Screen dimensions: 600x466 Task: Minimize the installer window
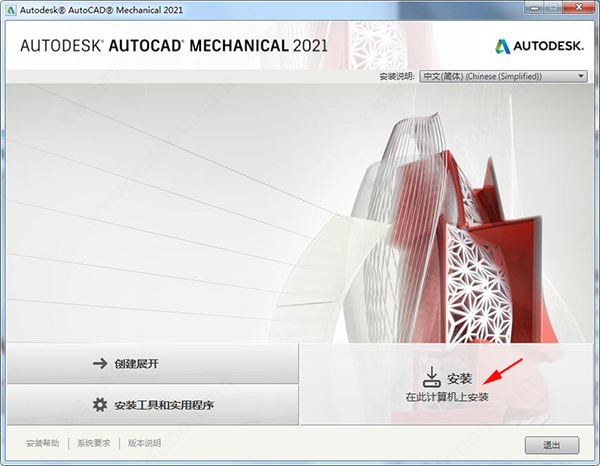point(535,8)
